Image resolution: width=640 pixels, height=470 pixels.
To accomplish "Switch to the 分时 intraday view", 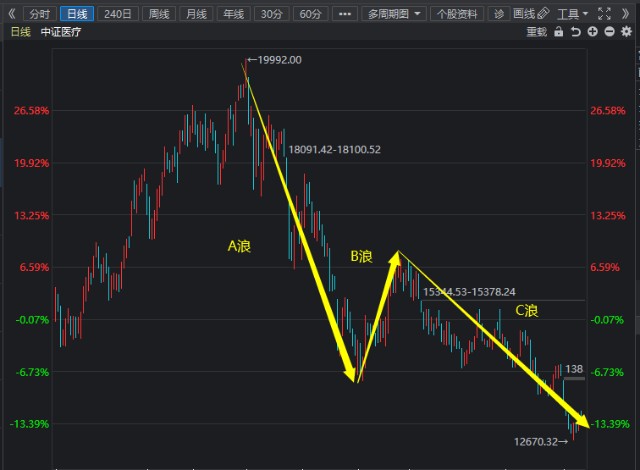I will click(x=38, y=14).
